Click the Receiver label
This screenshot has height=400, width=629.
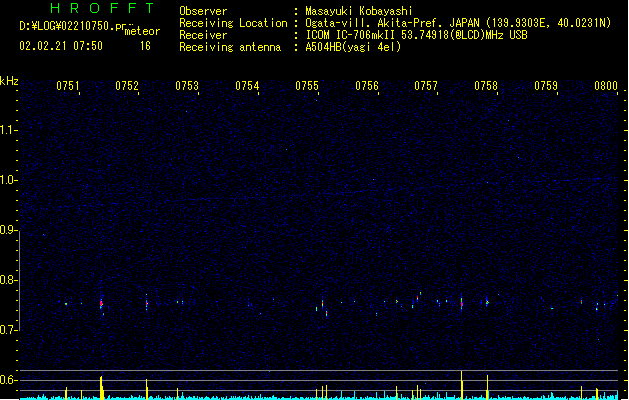pyautogui.click(x=203, y=35)
